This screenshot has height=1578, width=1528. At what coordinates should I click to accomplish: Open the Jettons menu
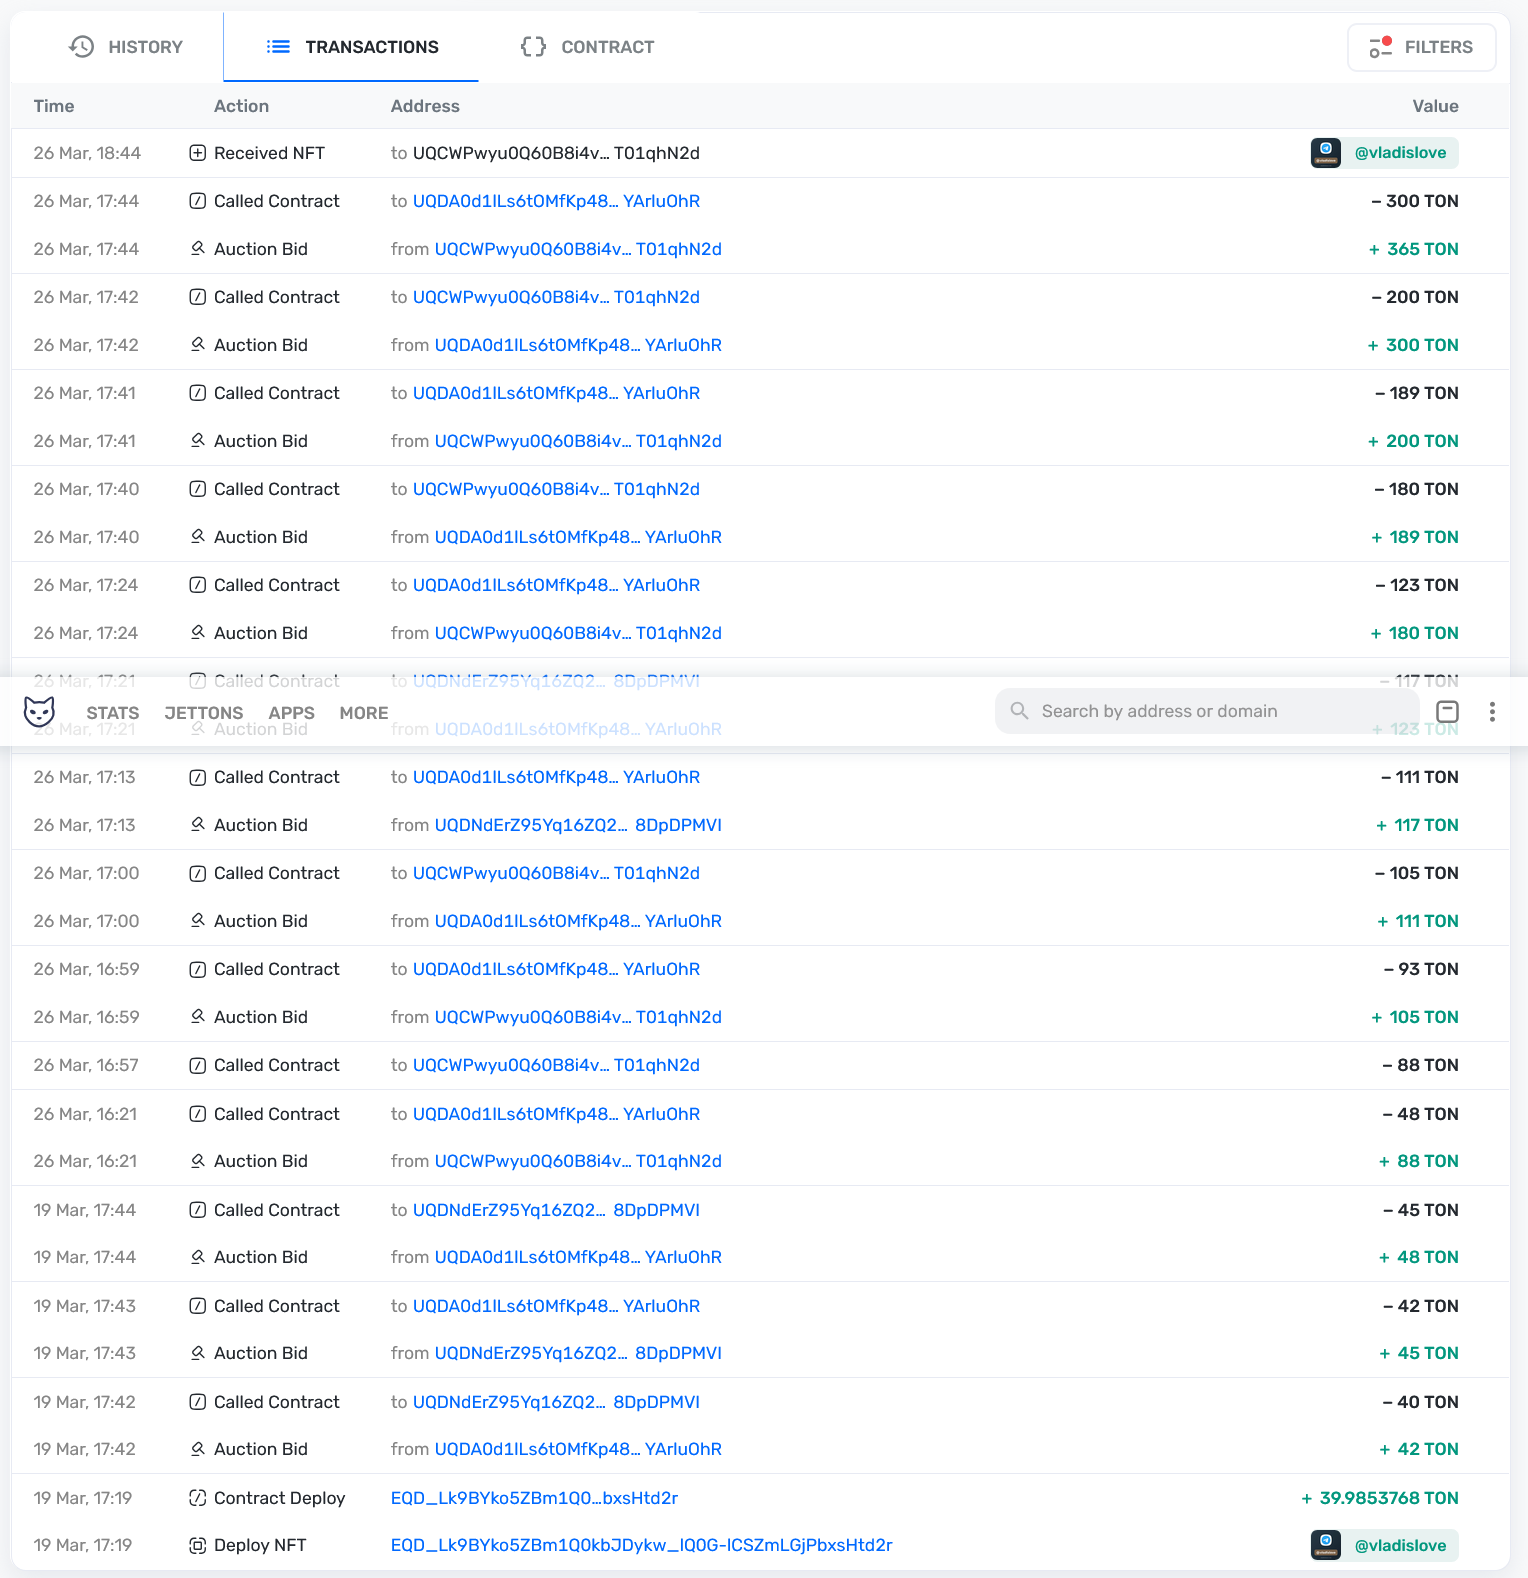pyautogui.click(x=204, y=713)
